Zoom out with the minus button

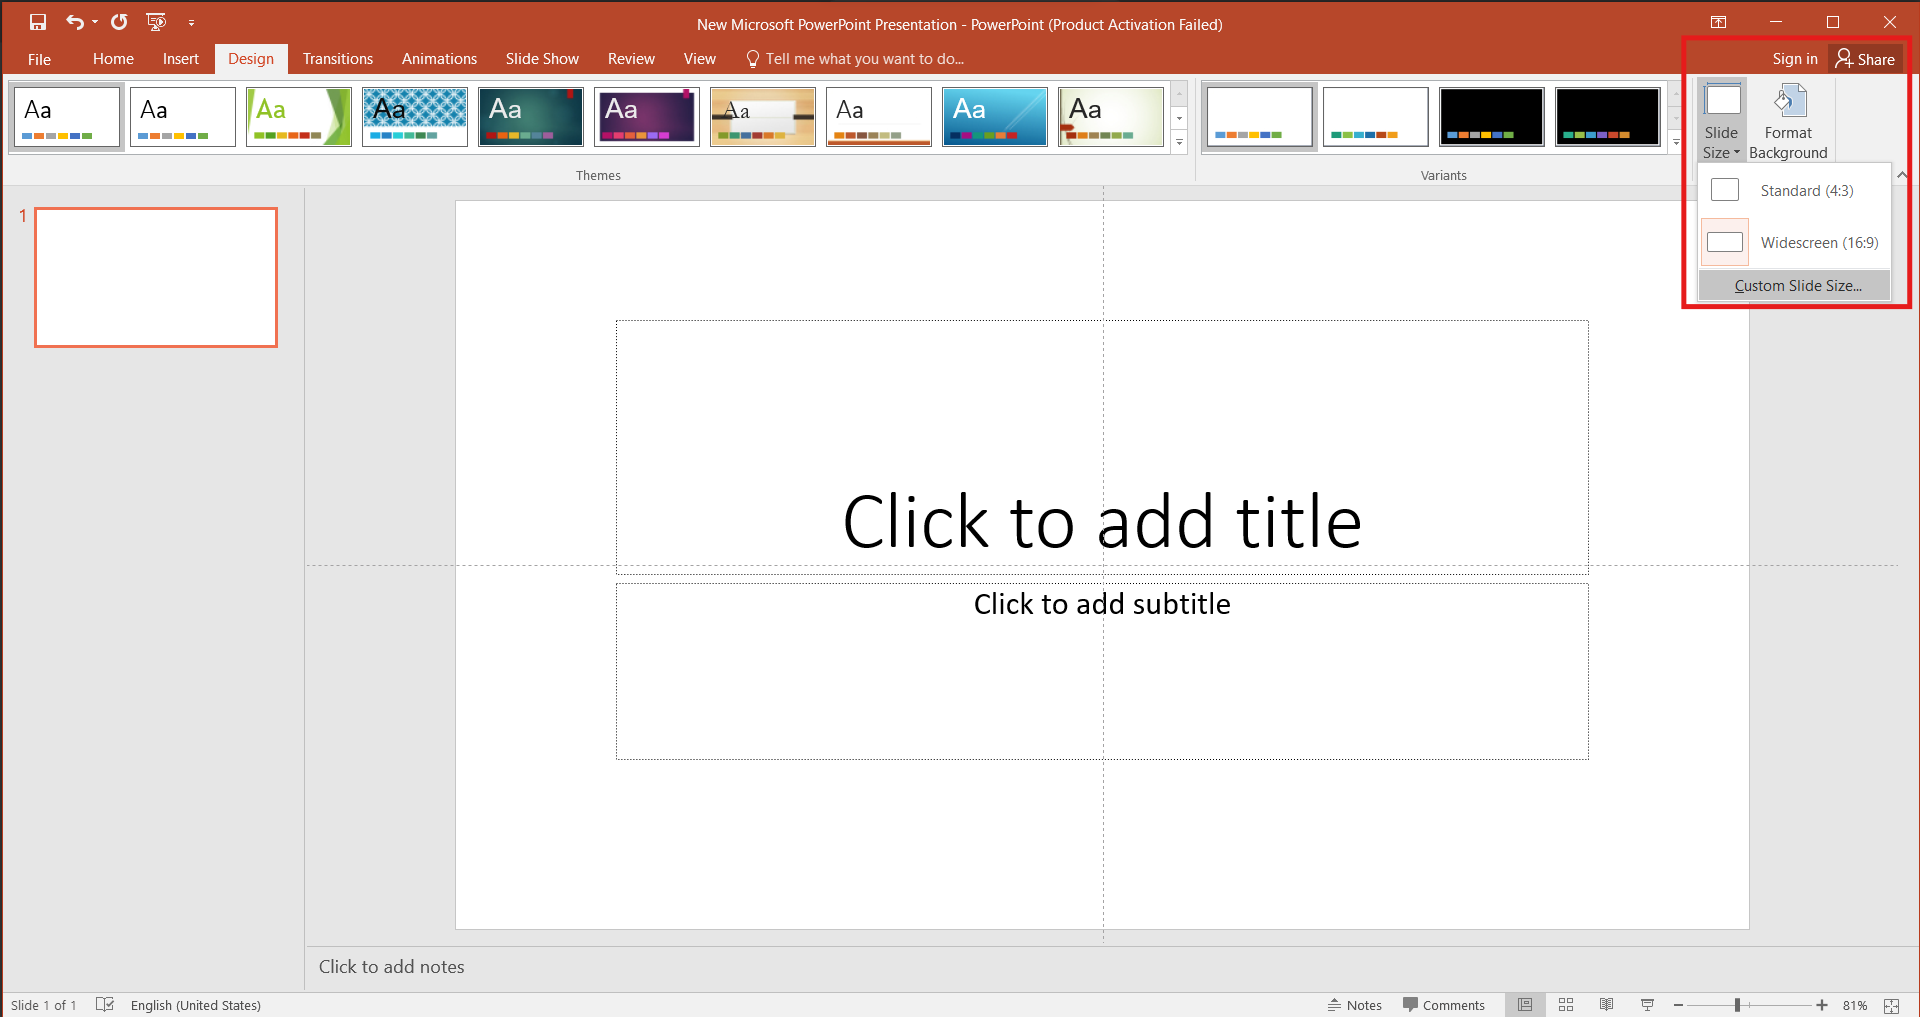point(1678,1005)
